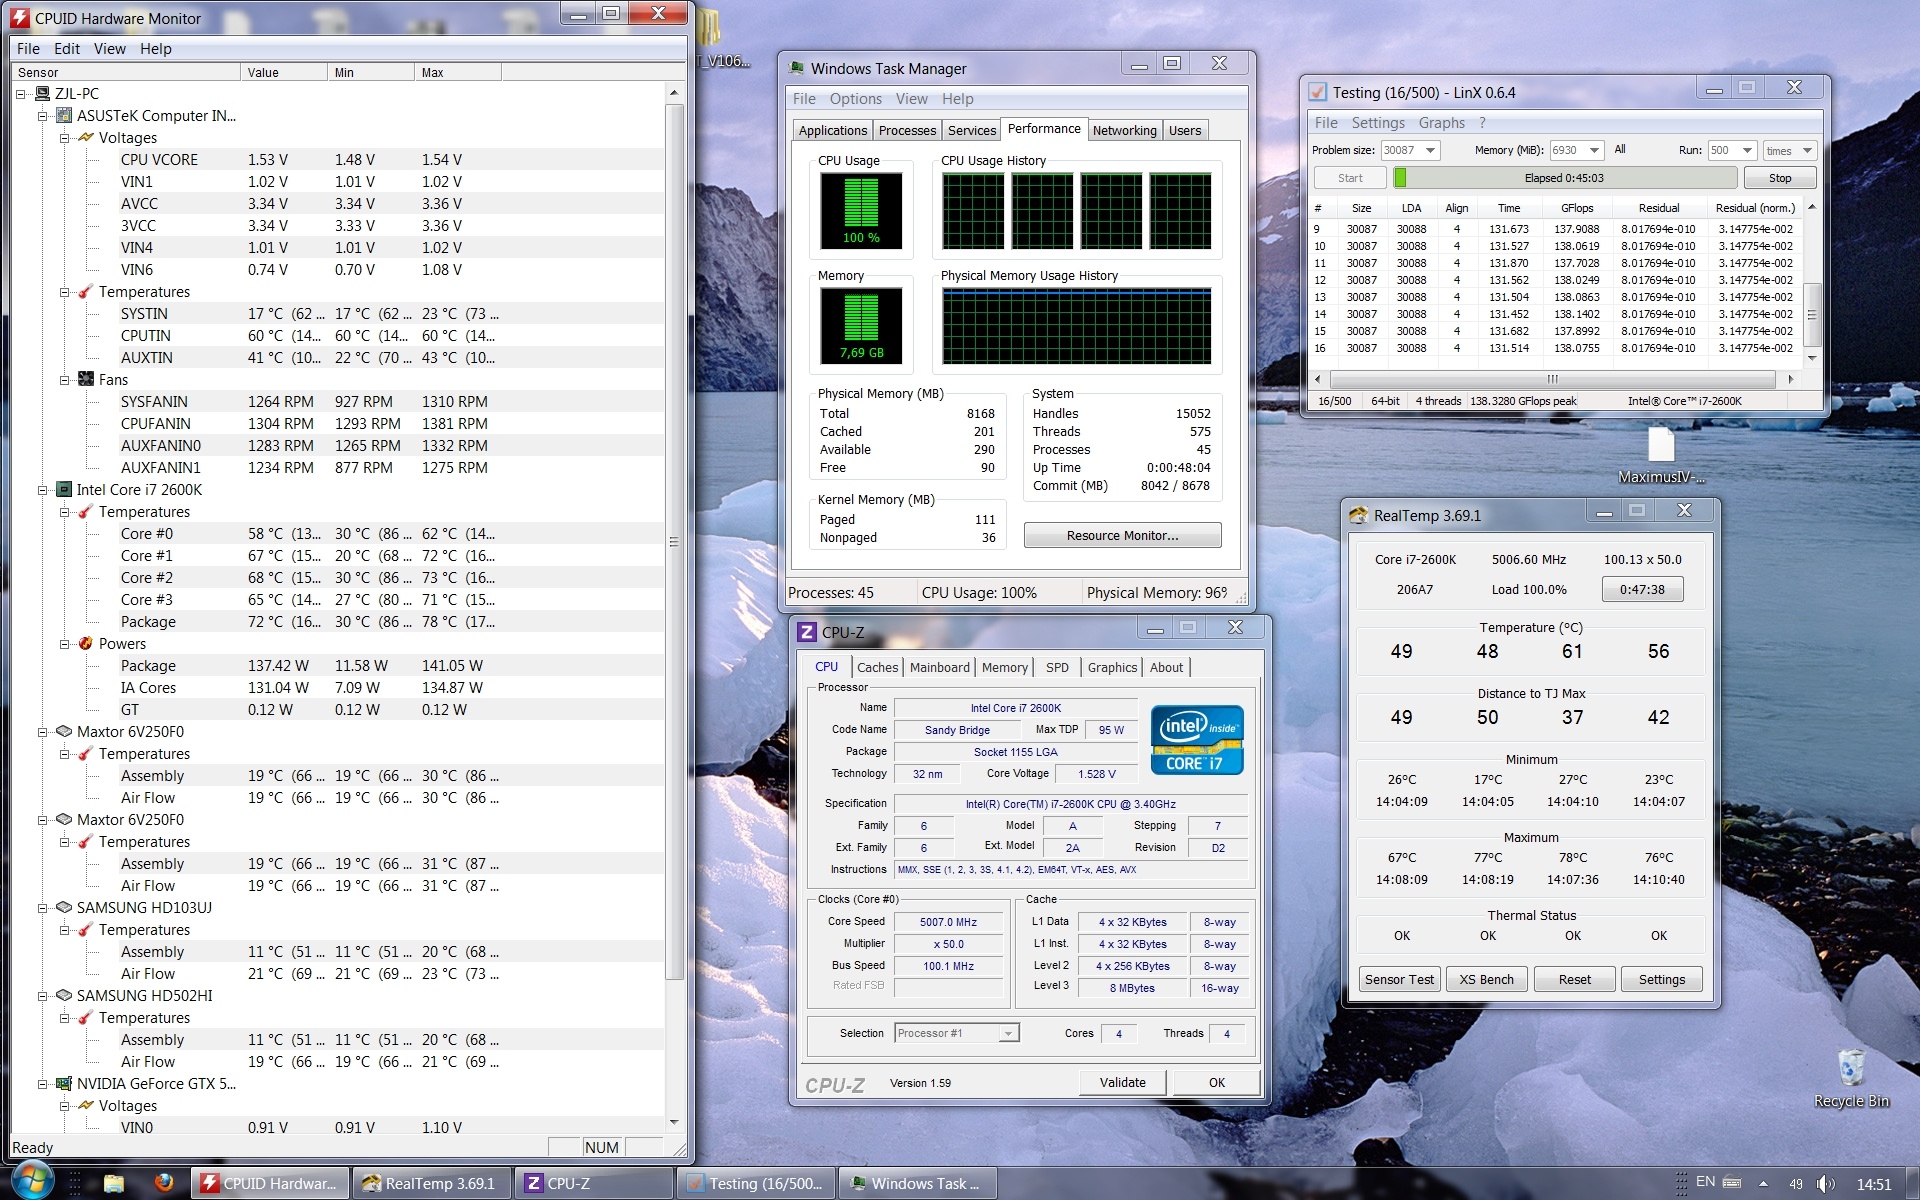Switch to RealTemp 3.69.1 taskbar button
This screenshot has width=1920, height=1200.
[x=432, y=1183]
